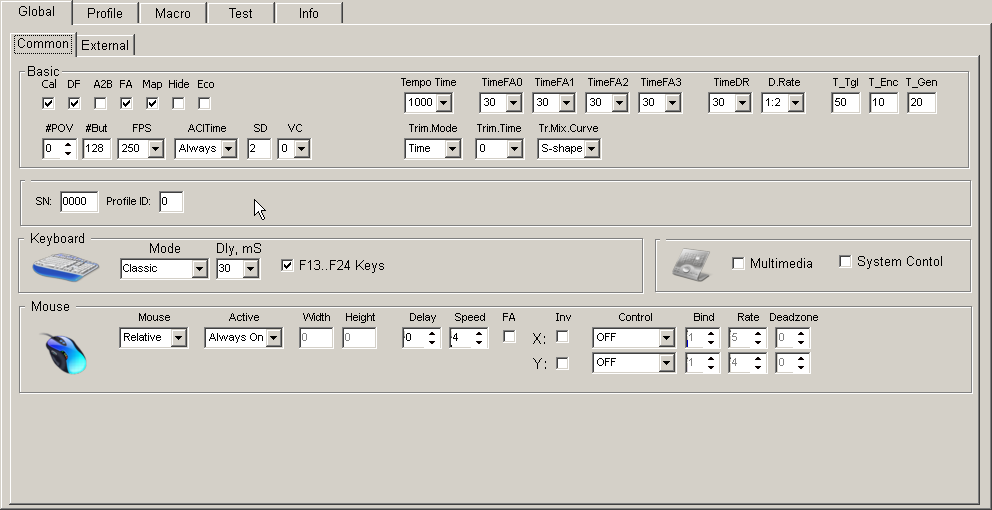Open the Tempo Time dropdown

click(x=444, y=103)
